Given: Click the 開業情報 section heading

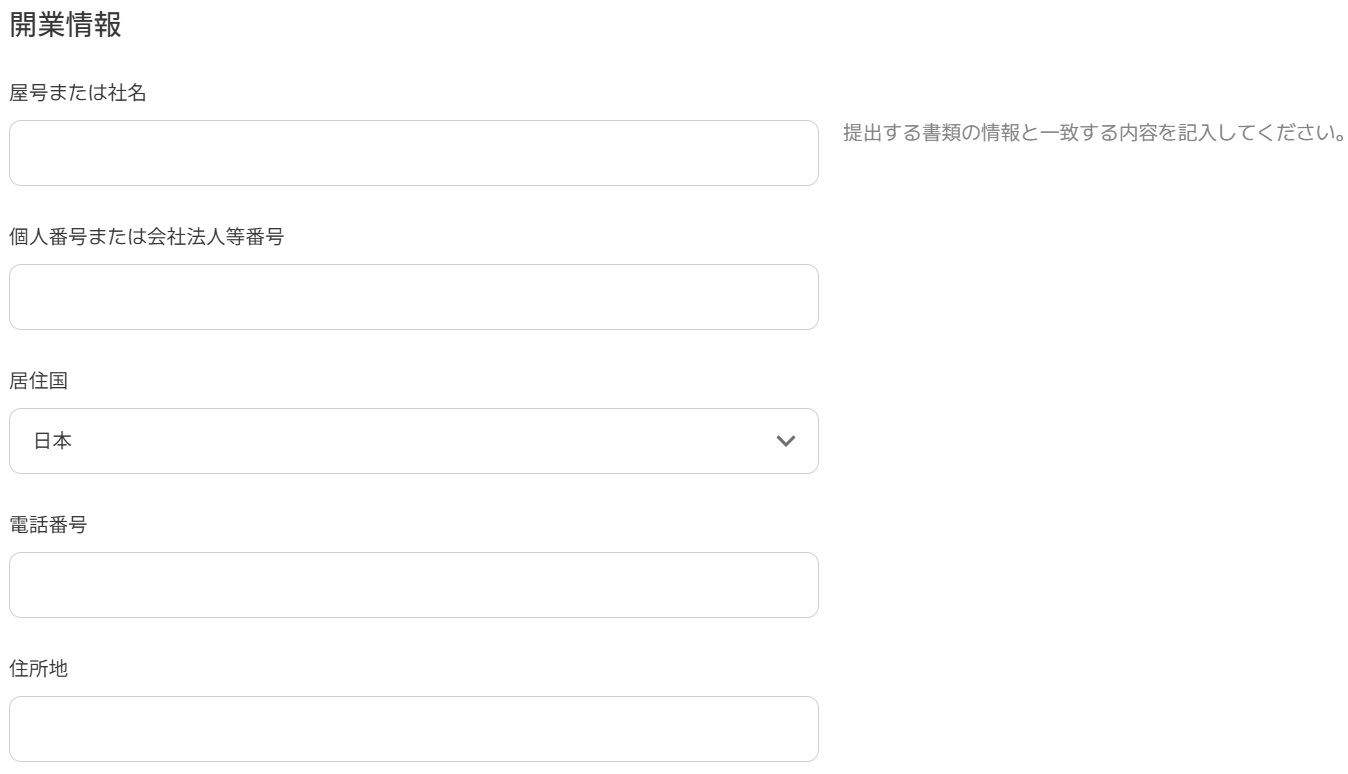Looking at the screenshot, I should pyautogui.click(x=65, y=26).
